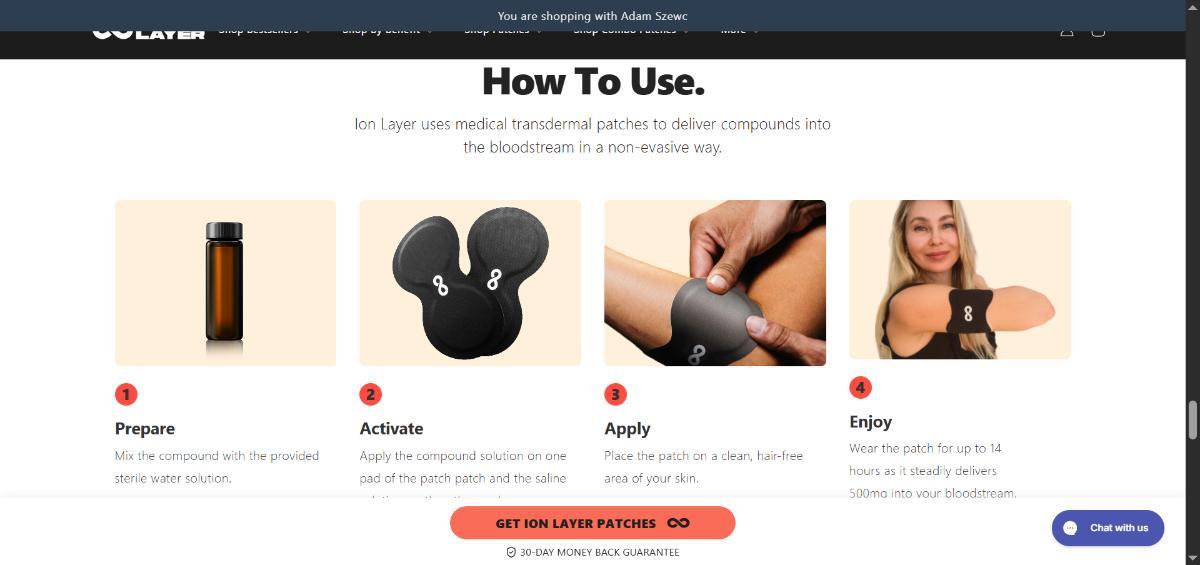
Task: Expand the Shop Bestsellers dropdown menu
Action: click(x=265, y=31)
